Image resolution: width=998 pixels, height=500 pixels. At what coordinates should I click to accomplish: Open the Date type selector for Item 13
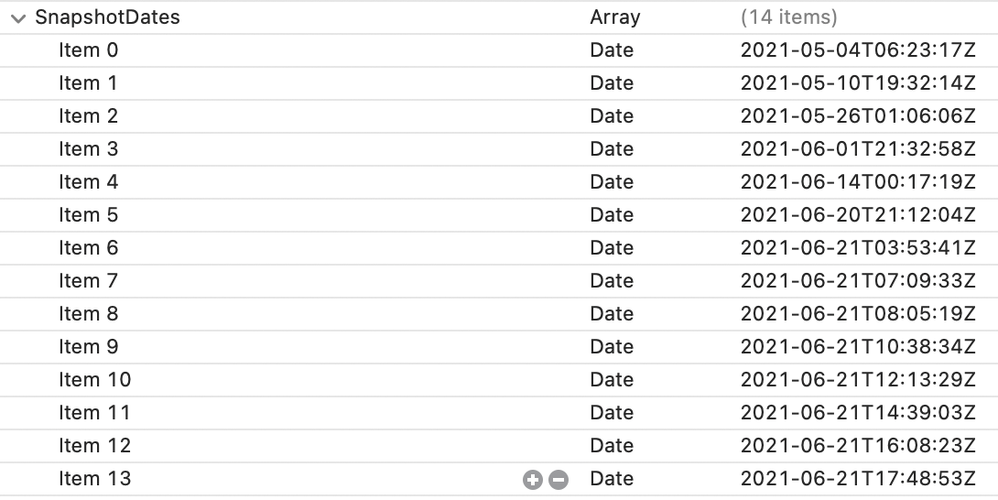pyautogui.click(x=612, y=478)
